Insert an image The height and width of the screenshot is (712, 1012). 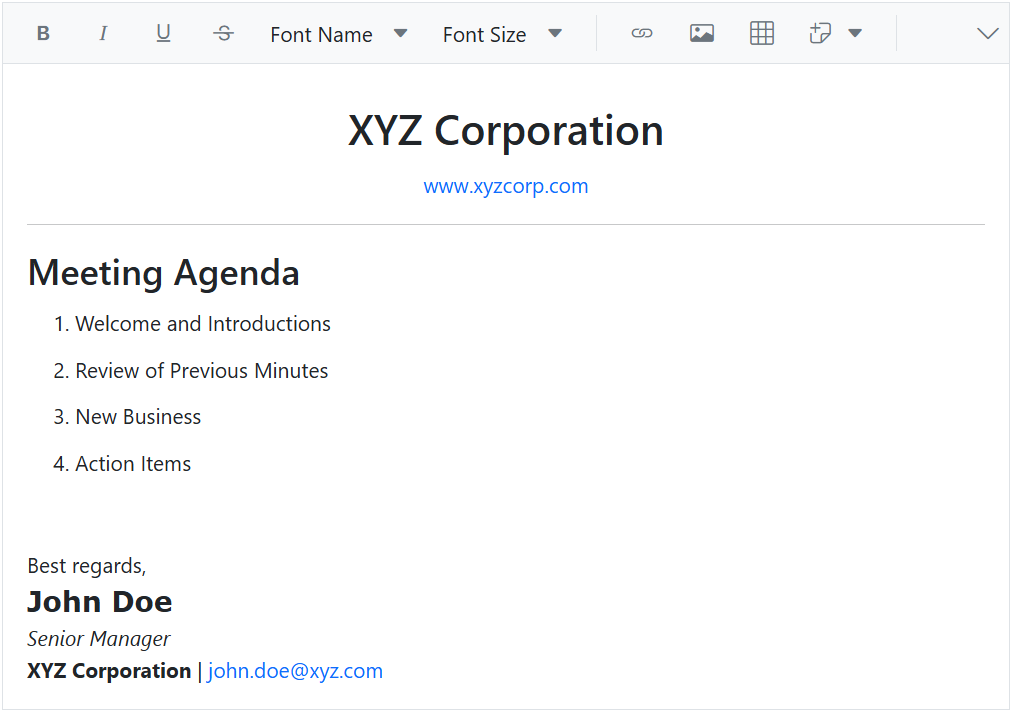(701, 33)
